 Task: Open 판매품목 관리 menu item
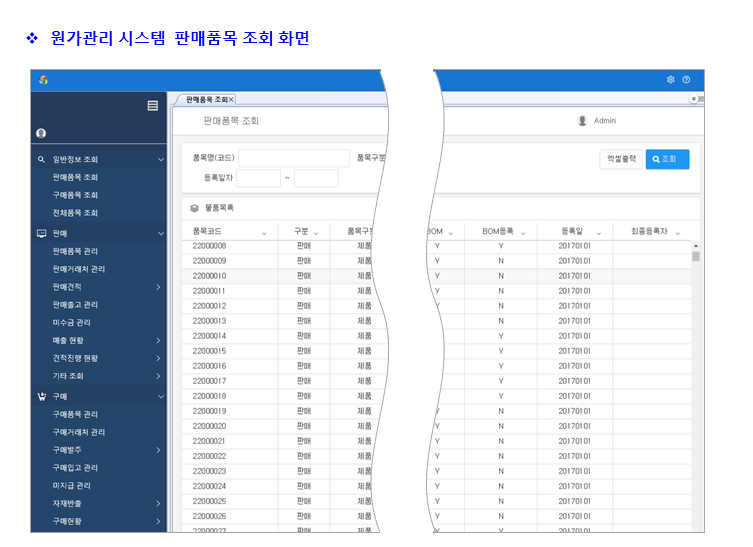[x=75, y=251]
